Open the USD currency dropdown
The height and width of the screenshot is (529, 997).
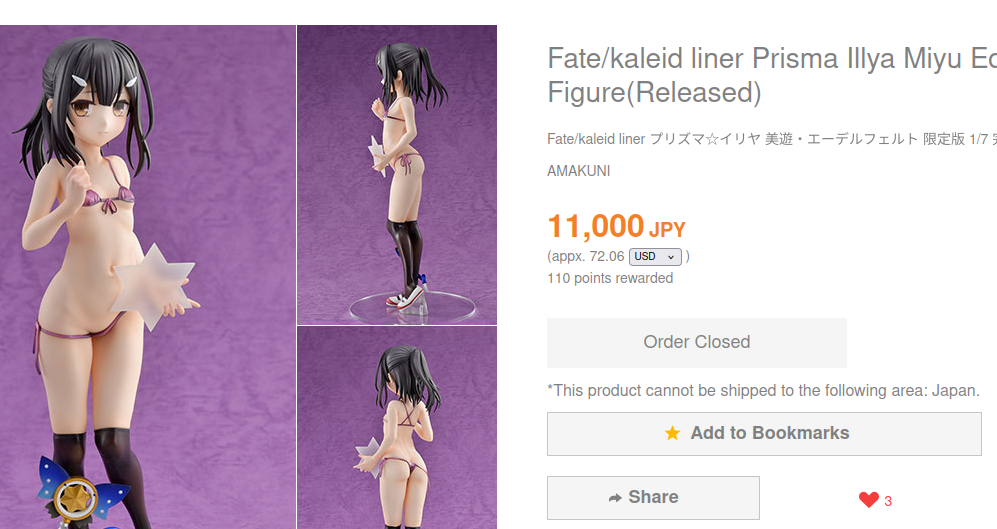655,256
